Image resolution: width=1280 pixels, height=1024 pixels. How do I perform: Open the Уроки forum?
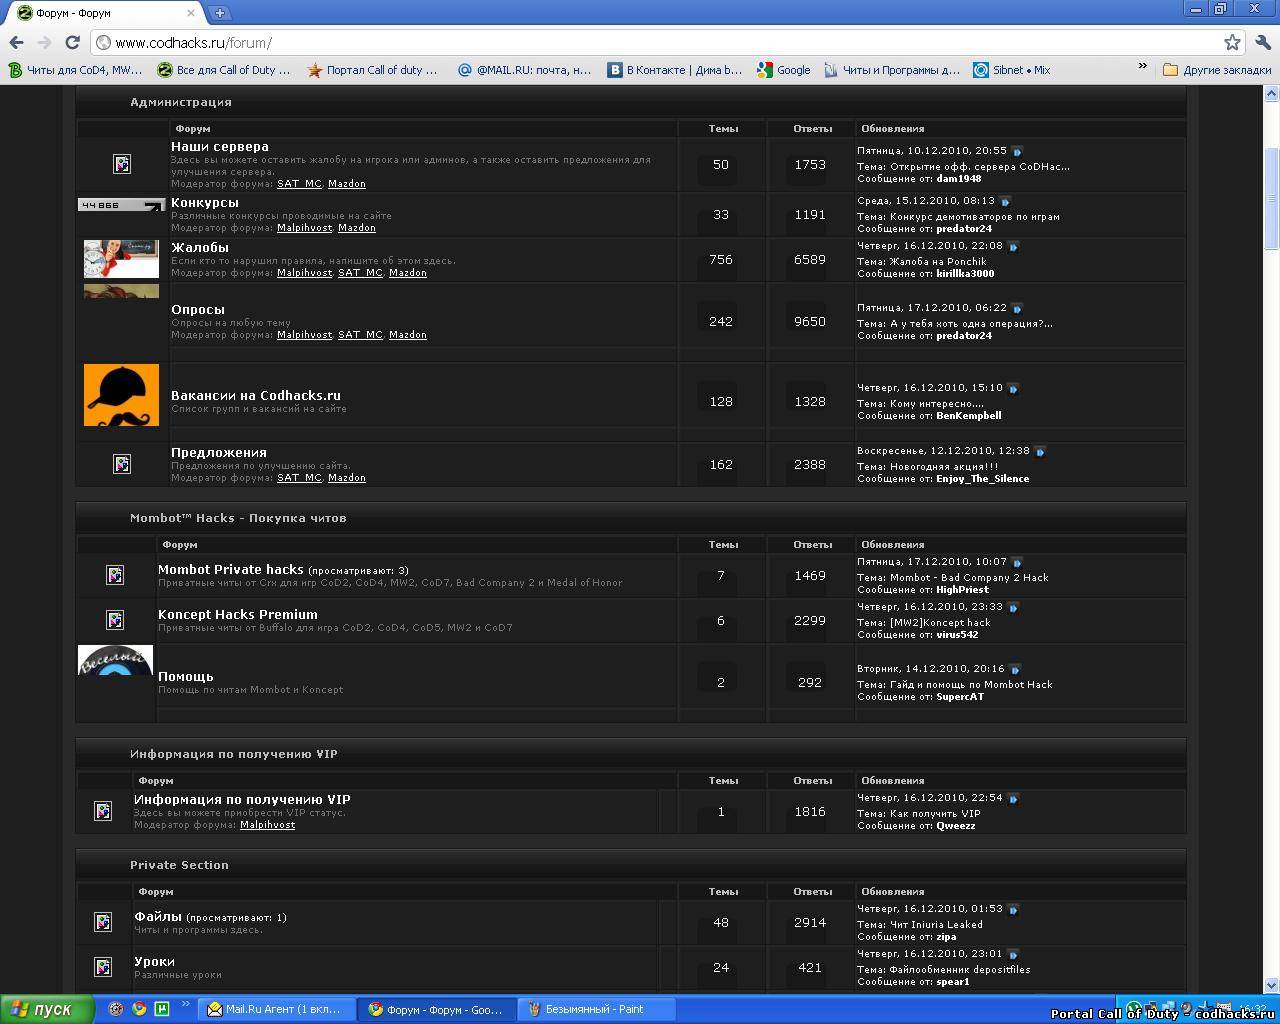coord(154,962)
